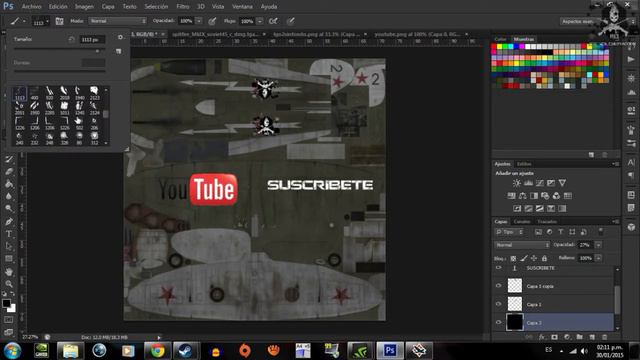Open the Relleno fill dropdown arrow
The height and width of the screenshot is (360, 640).
[598, 258]
